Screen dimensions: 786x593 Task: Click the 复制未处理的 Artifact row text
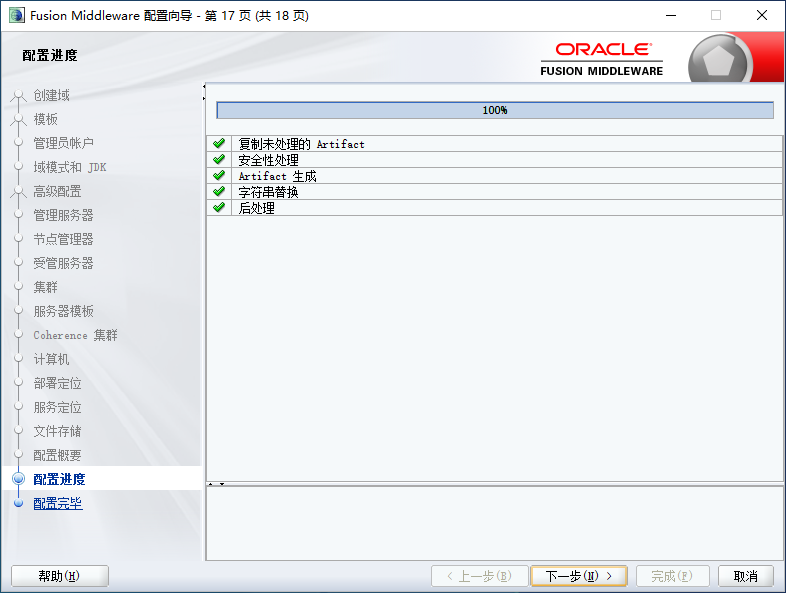point(301,144)
